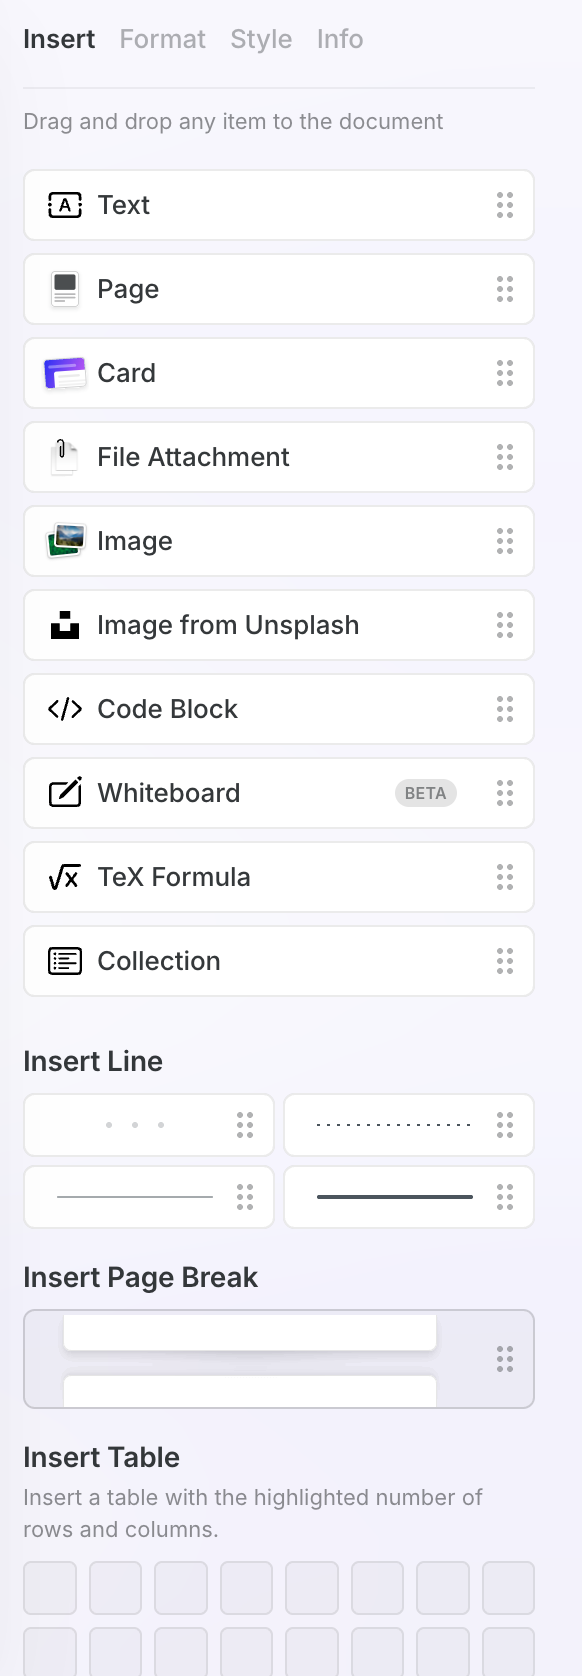Choose the Card block icon
Screen dimensions: 582x1676
coord(64,373)
